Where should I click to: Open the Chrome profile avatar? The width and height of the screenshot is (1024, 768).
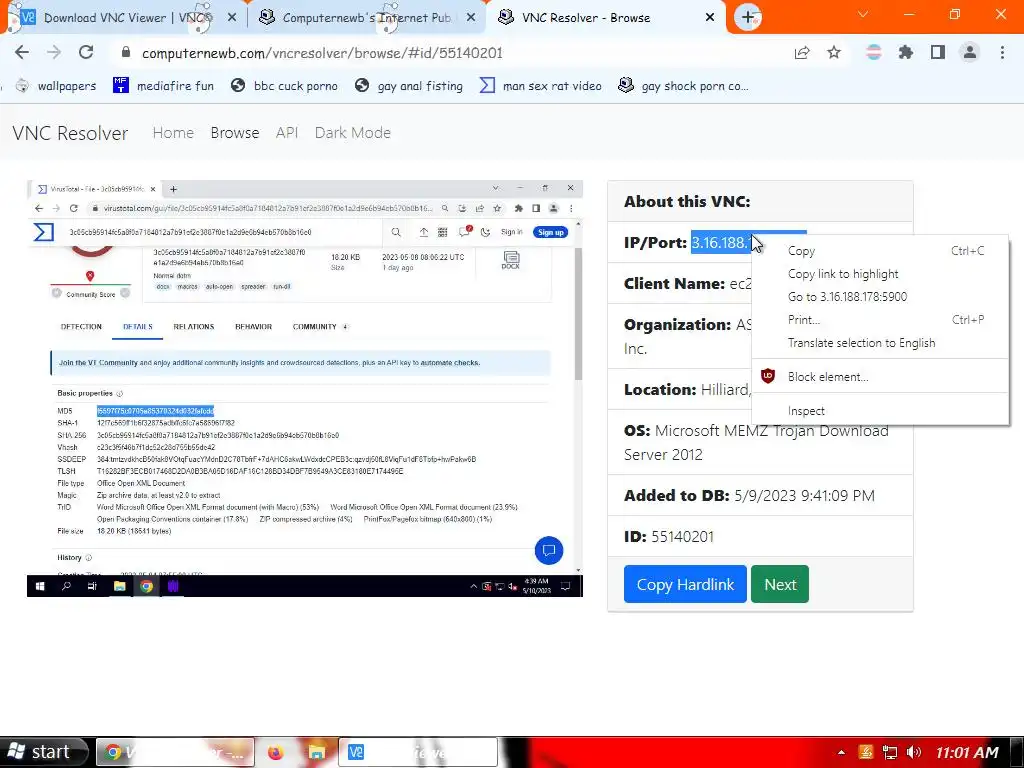point(970,53)
